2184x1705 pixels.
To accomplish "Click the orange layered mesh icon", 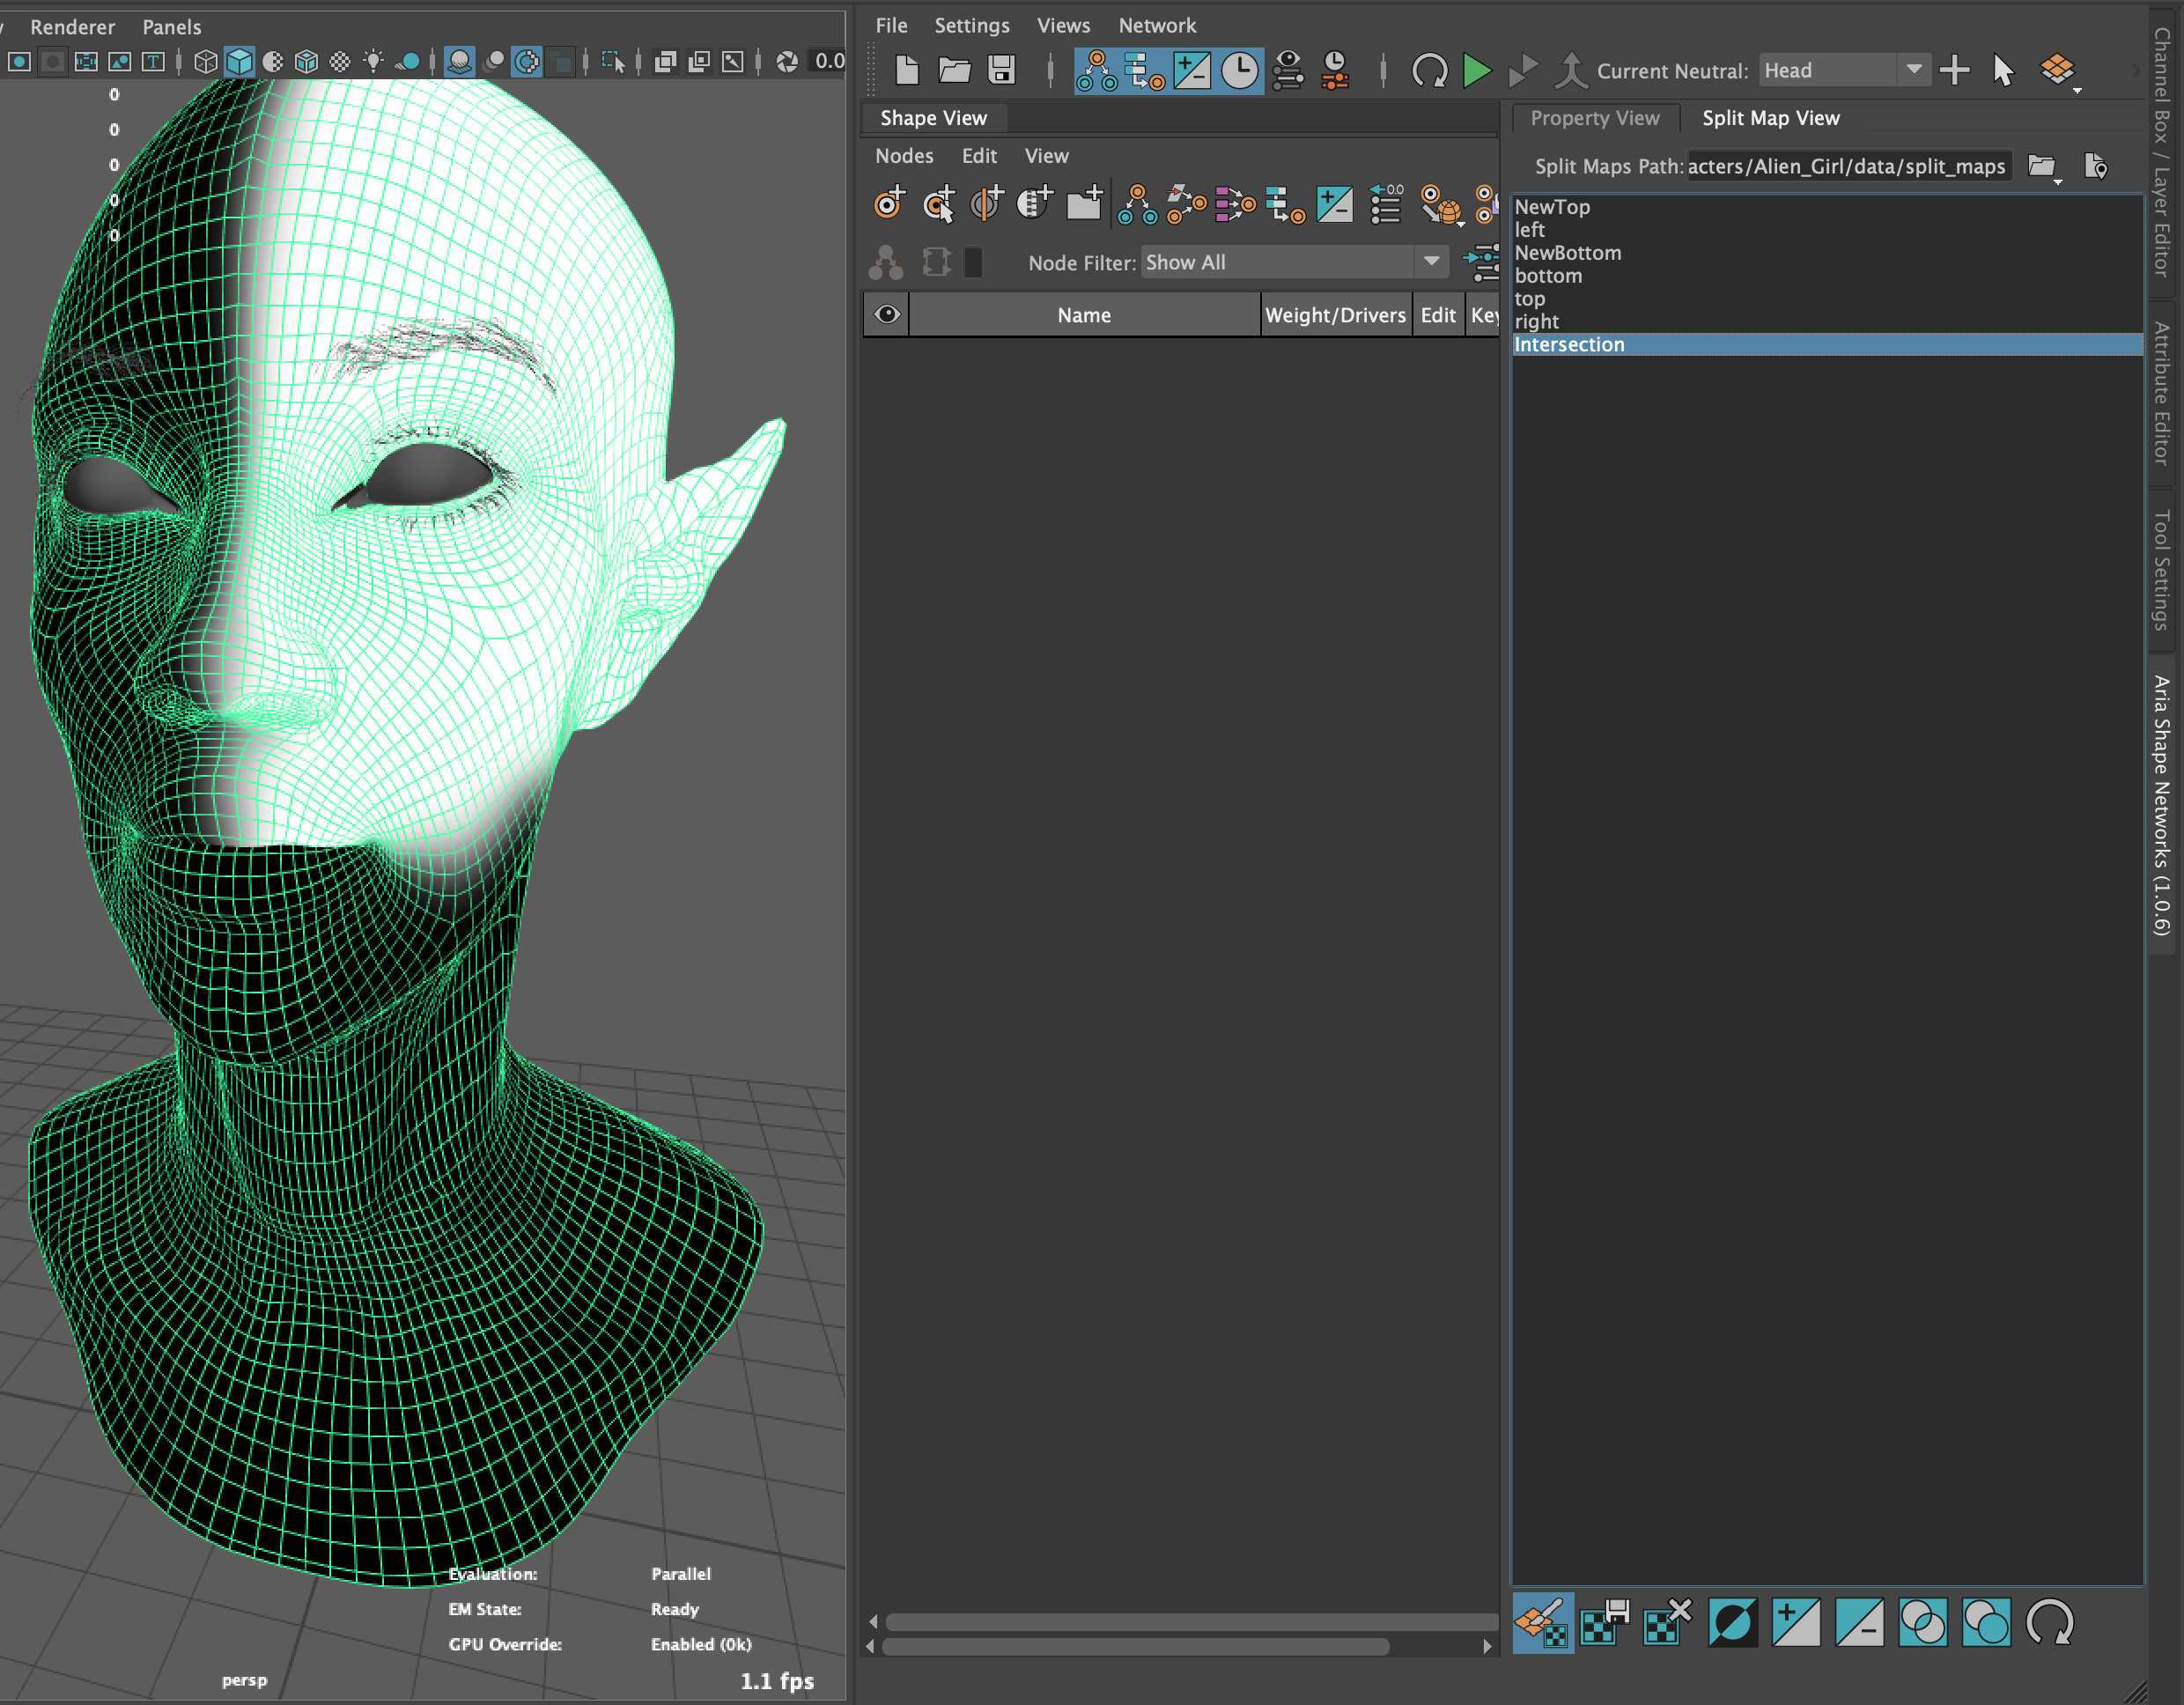I will 2058,70.
